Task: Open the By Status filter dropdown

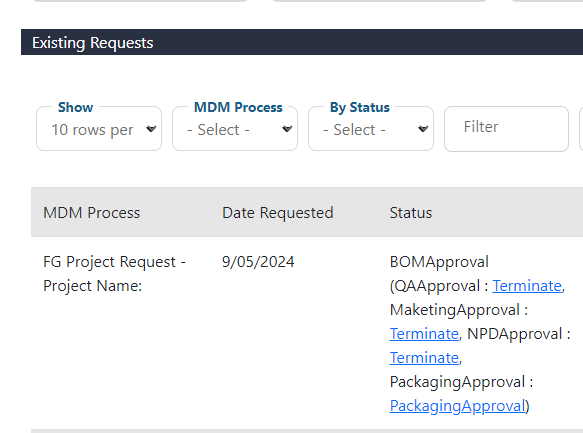Action: pos(371,129)
